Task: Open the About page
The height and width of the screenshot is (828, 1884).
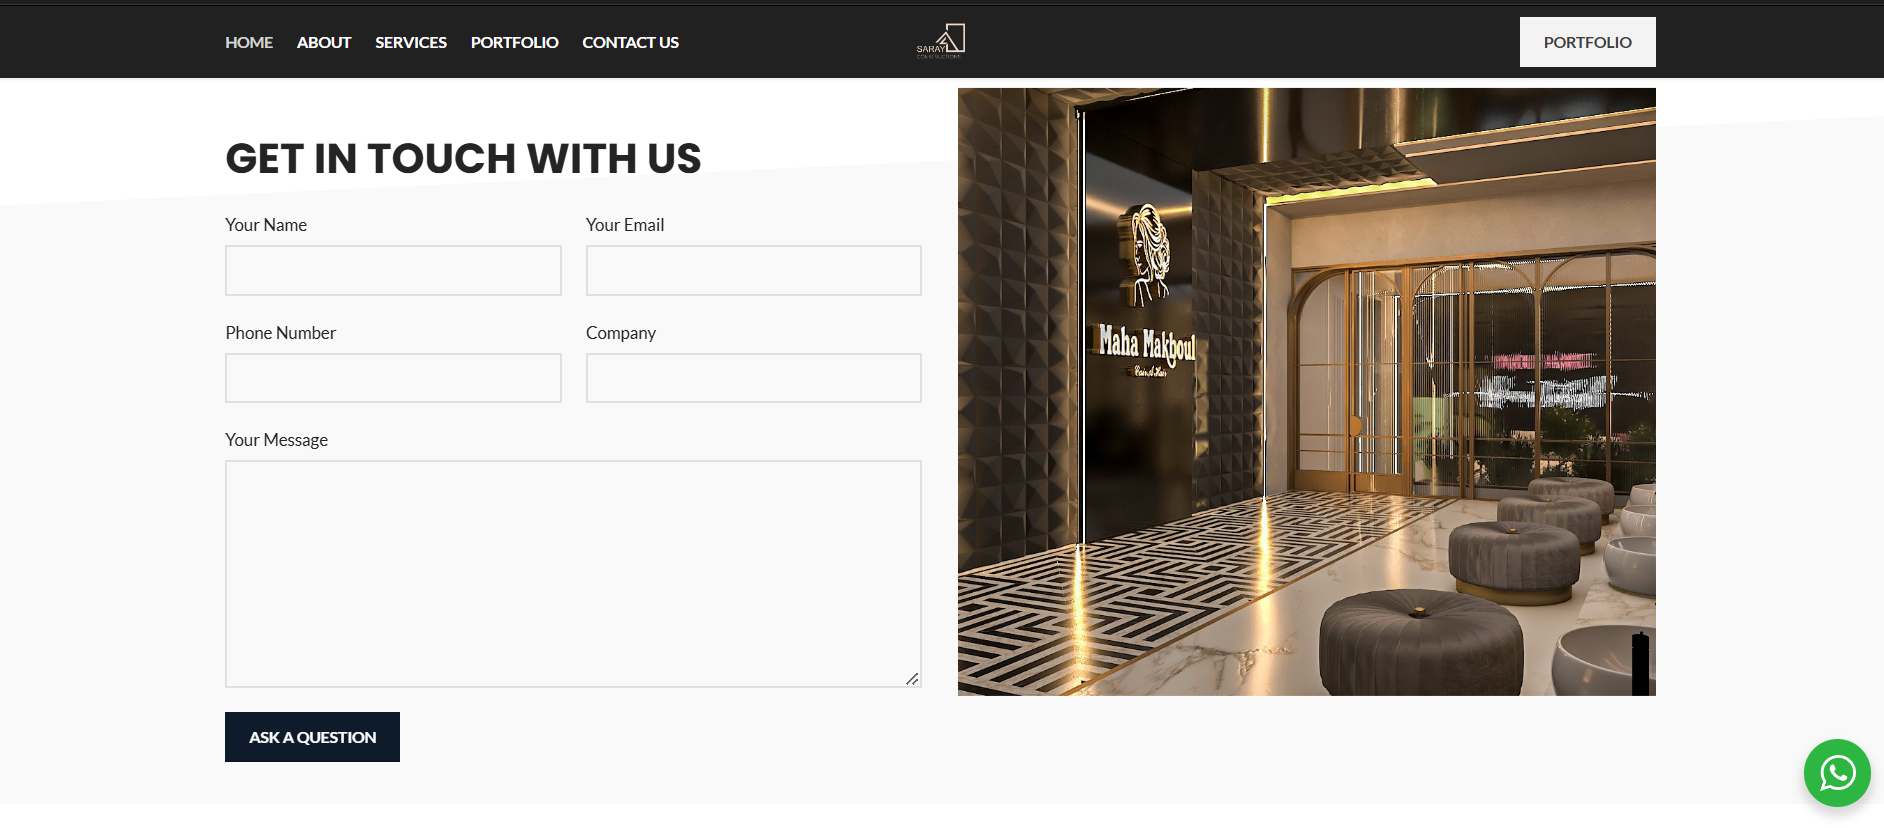Action: tap(324, 42)
